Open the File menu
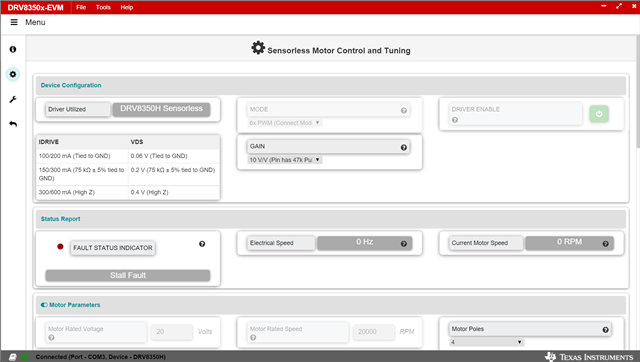Image resolution: width=640 pixels, height=362 pixels. [x=81, y=7]
